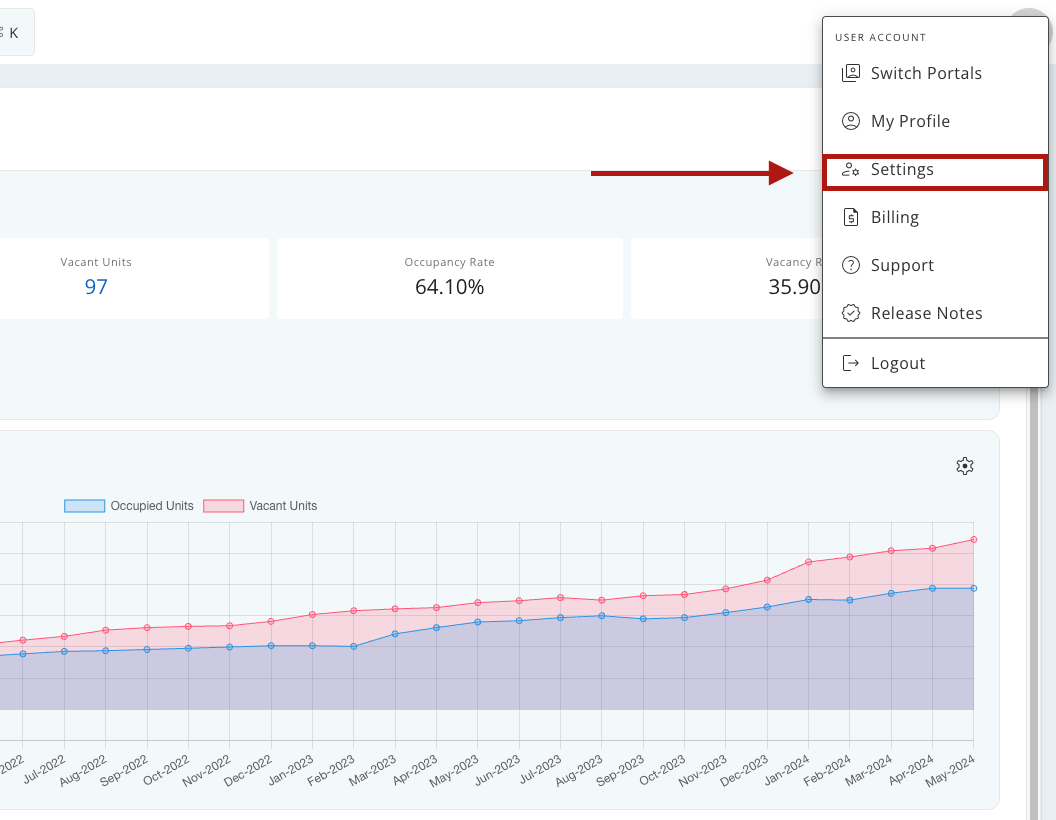Image resolution: width=1056 pixels, height=820 pixels.
Task: Click the My Profile person icon
Action: pyautogui.click(x=851, y=120)
